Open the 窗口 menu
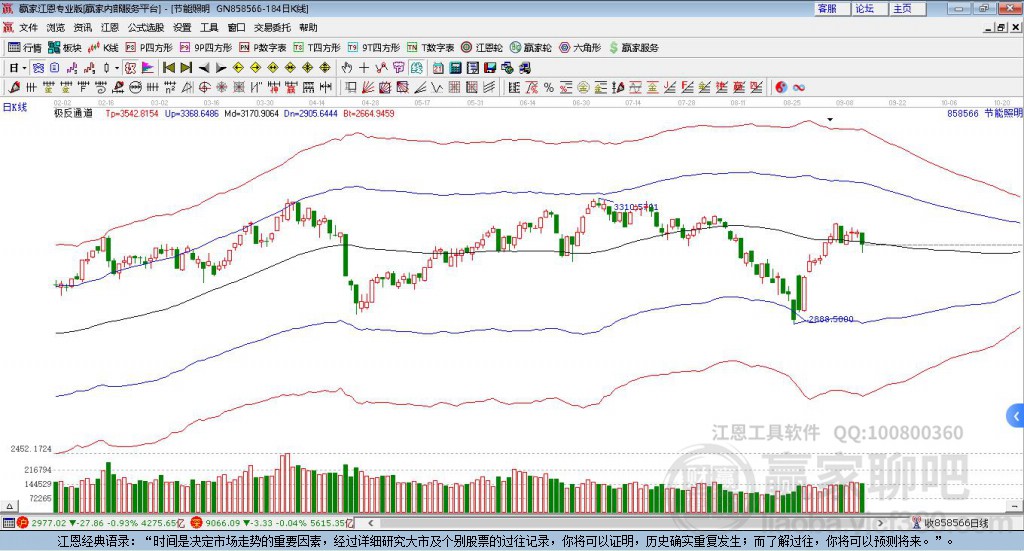 236,27
